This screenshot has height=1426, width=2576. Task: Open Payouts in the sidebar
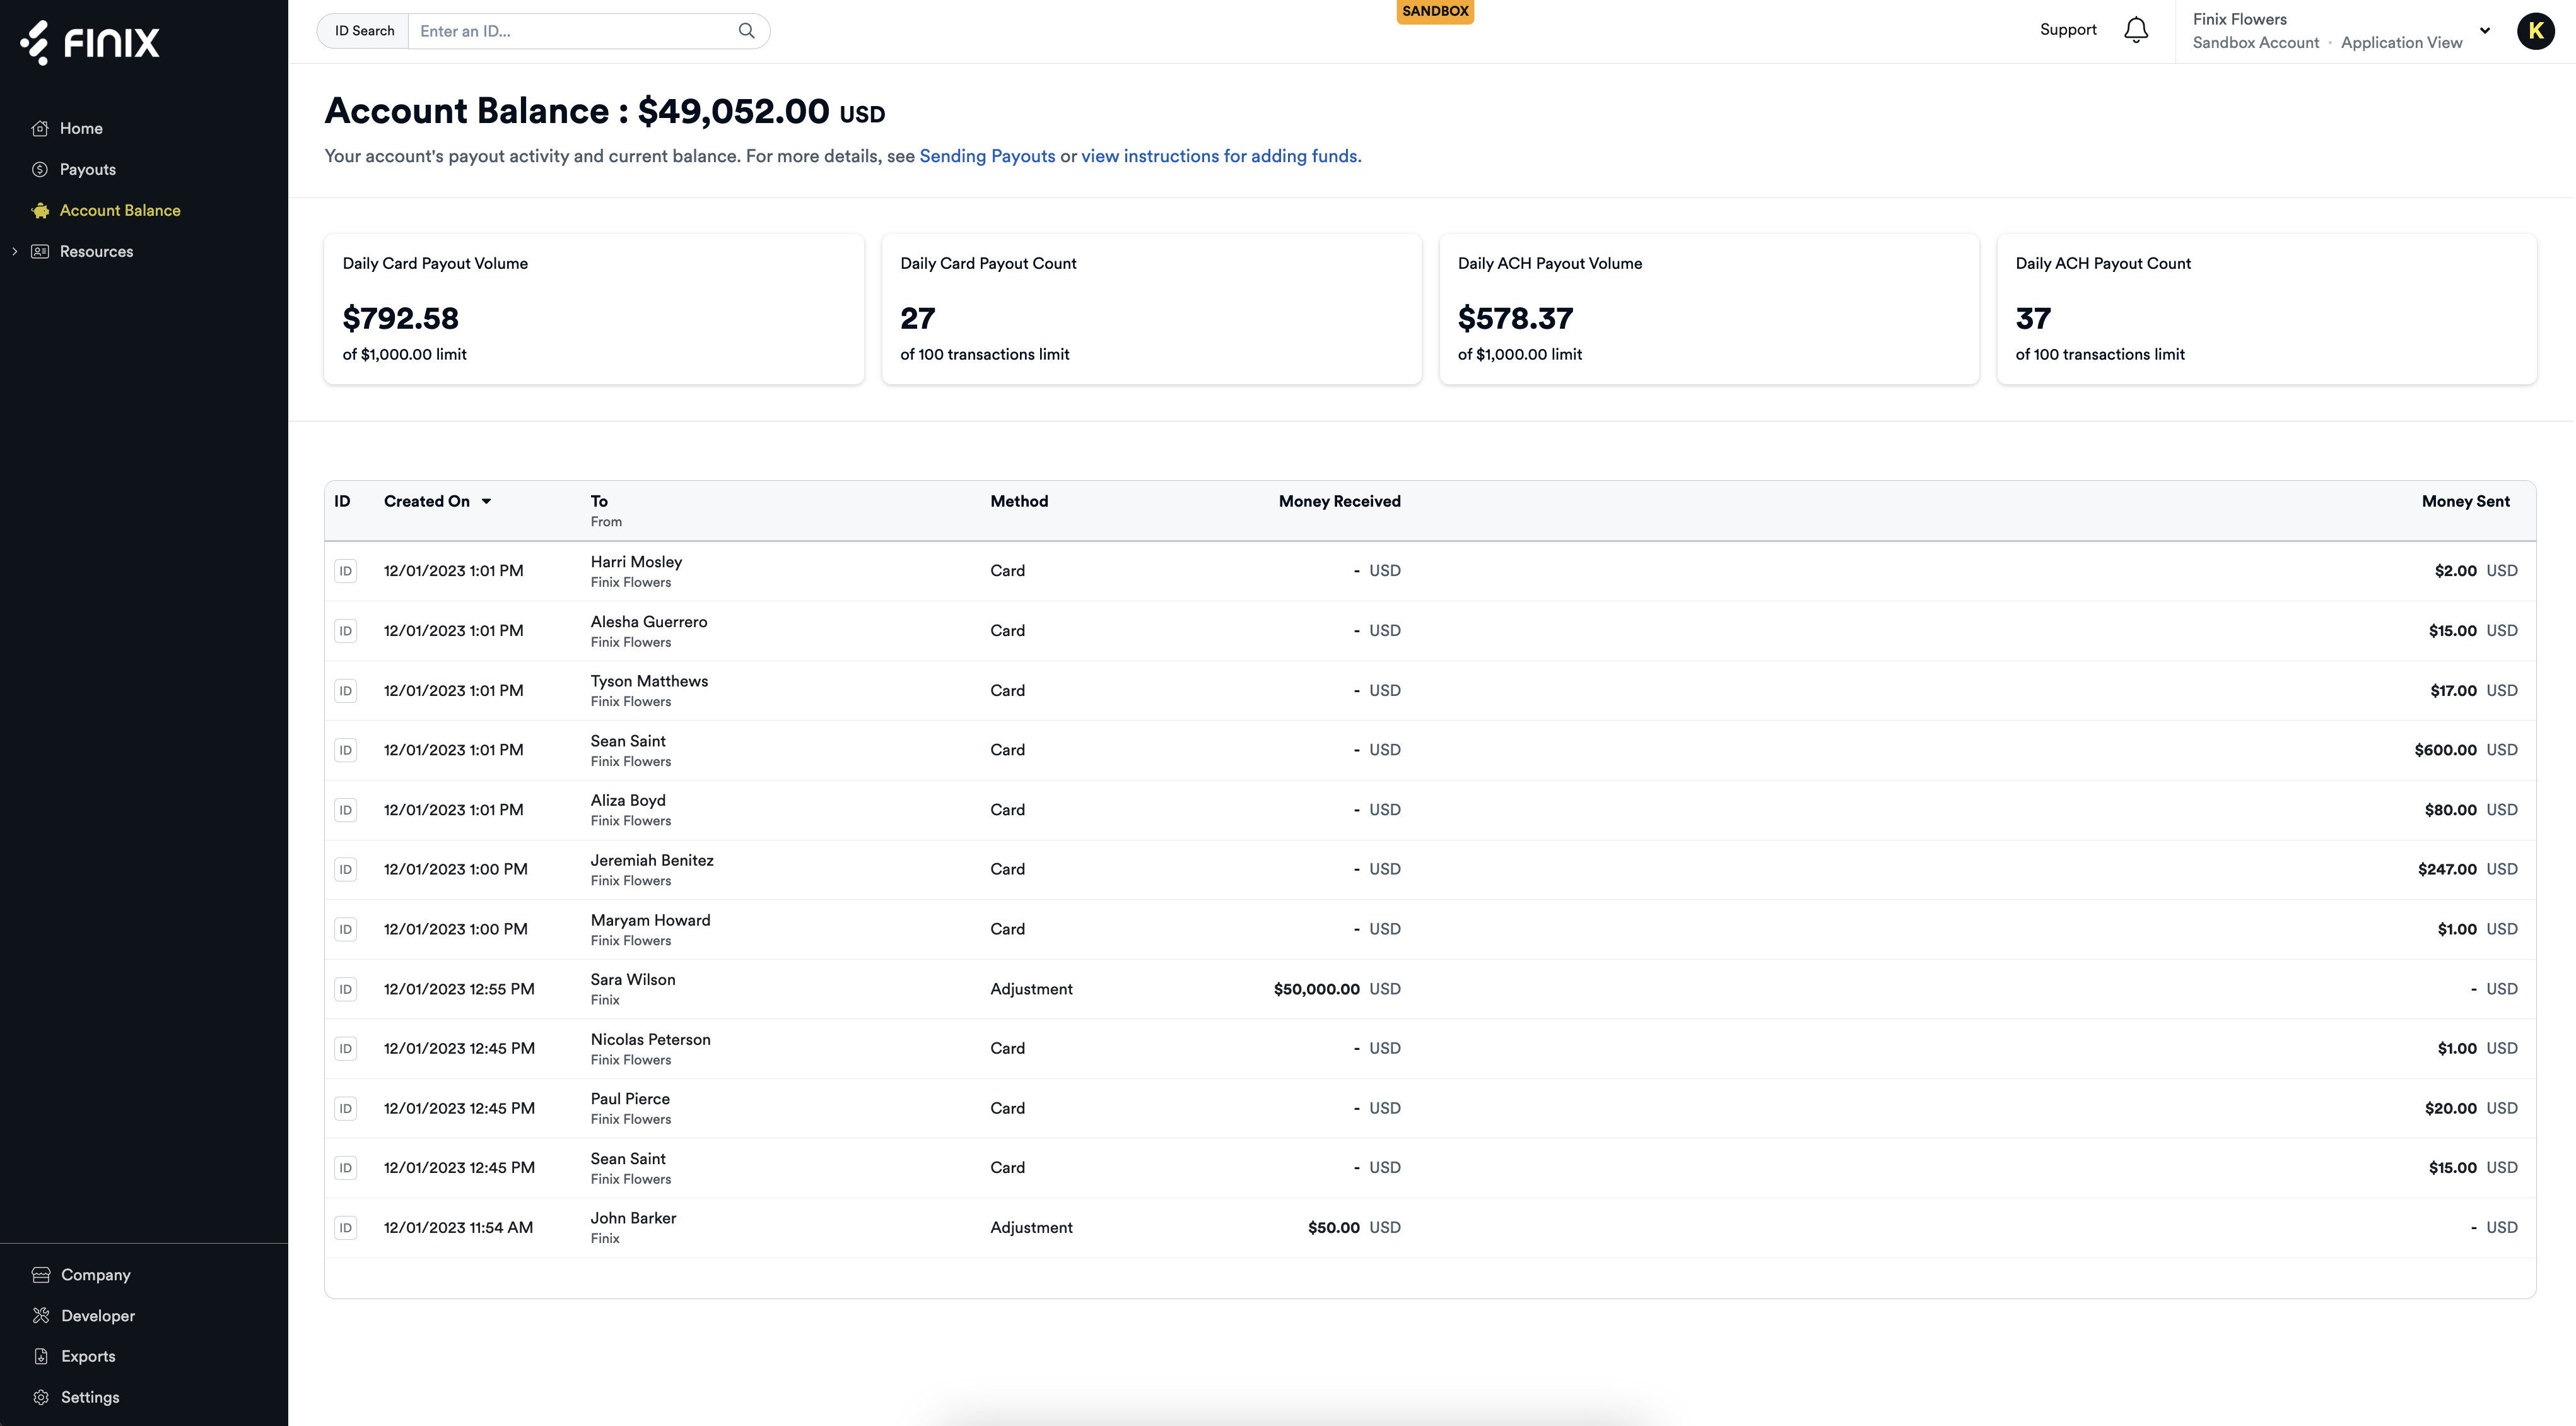pyautogui.click(x=88, y=169)
